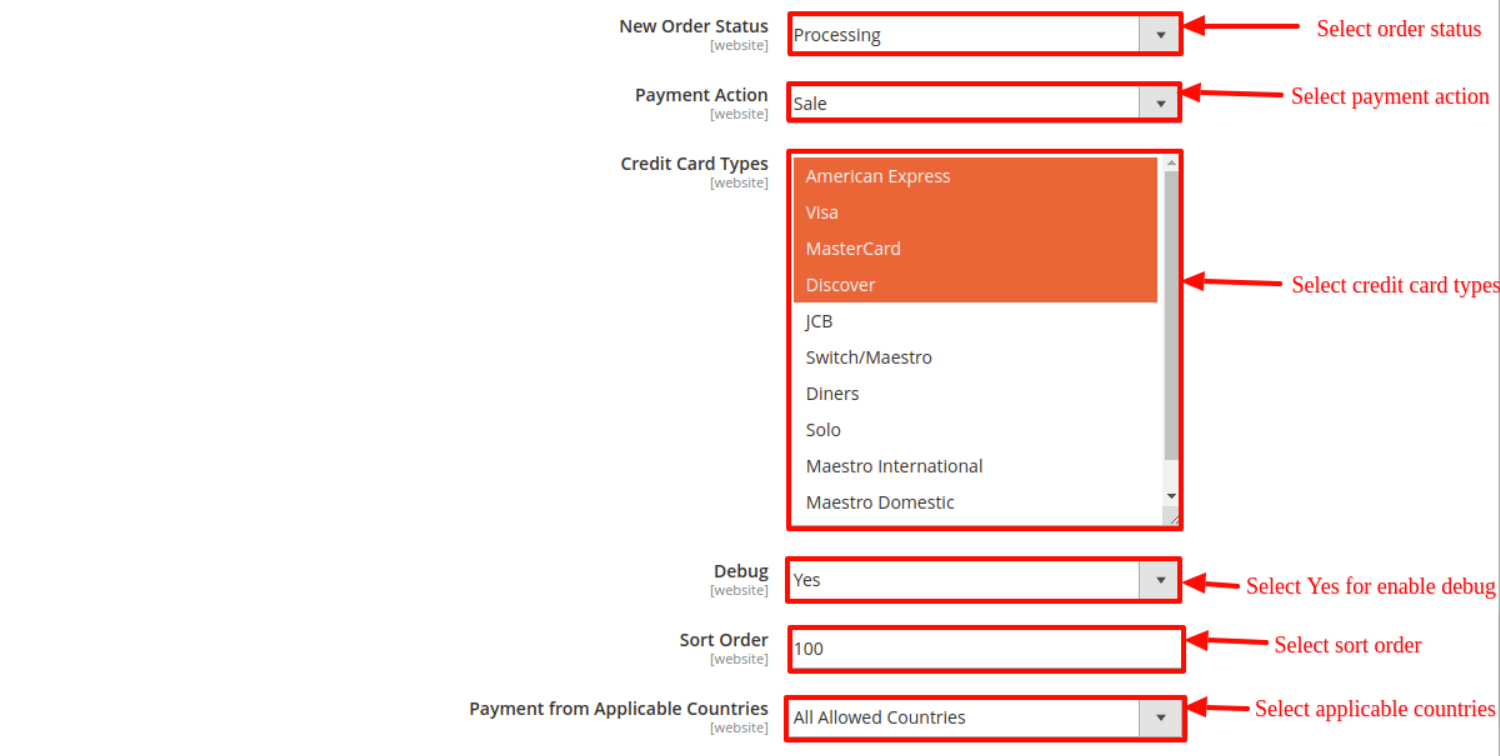This screenshot has height=756, width=1500.
Task: Choose Diners in the card list
Action: click(x=832, y=394)
